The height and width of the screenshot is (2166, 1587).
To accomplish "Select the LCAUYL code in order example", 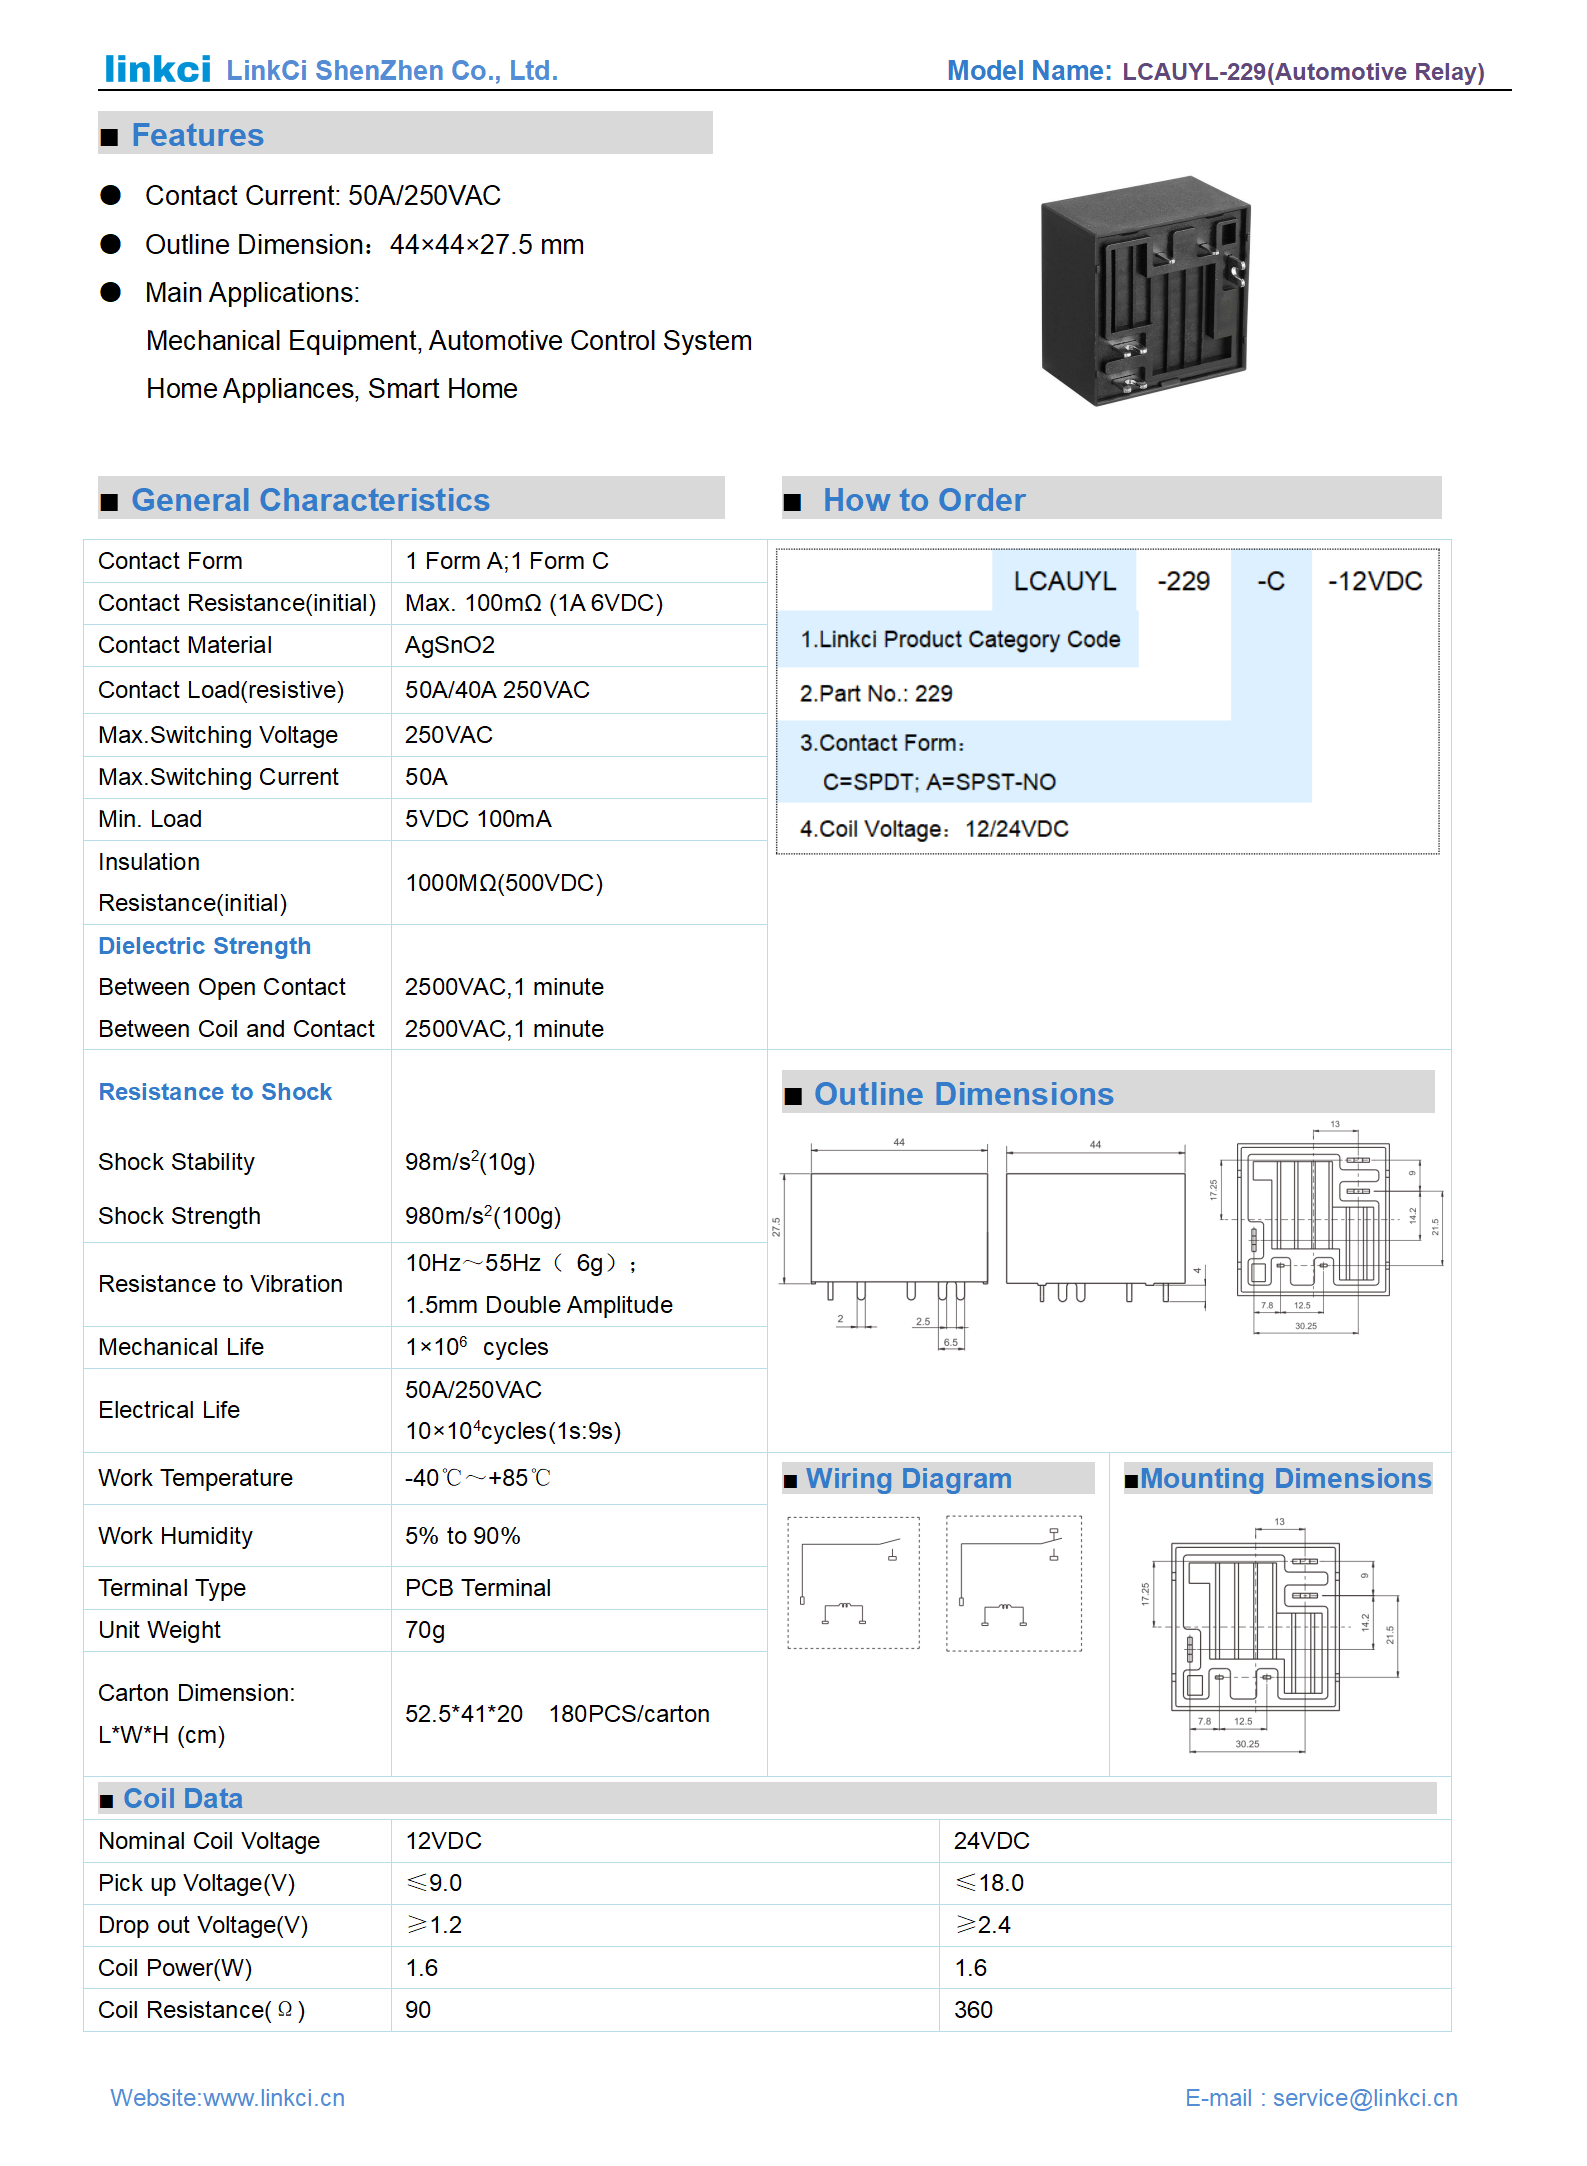I will tap(1064, 581).
